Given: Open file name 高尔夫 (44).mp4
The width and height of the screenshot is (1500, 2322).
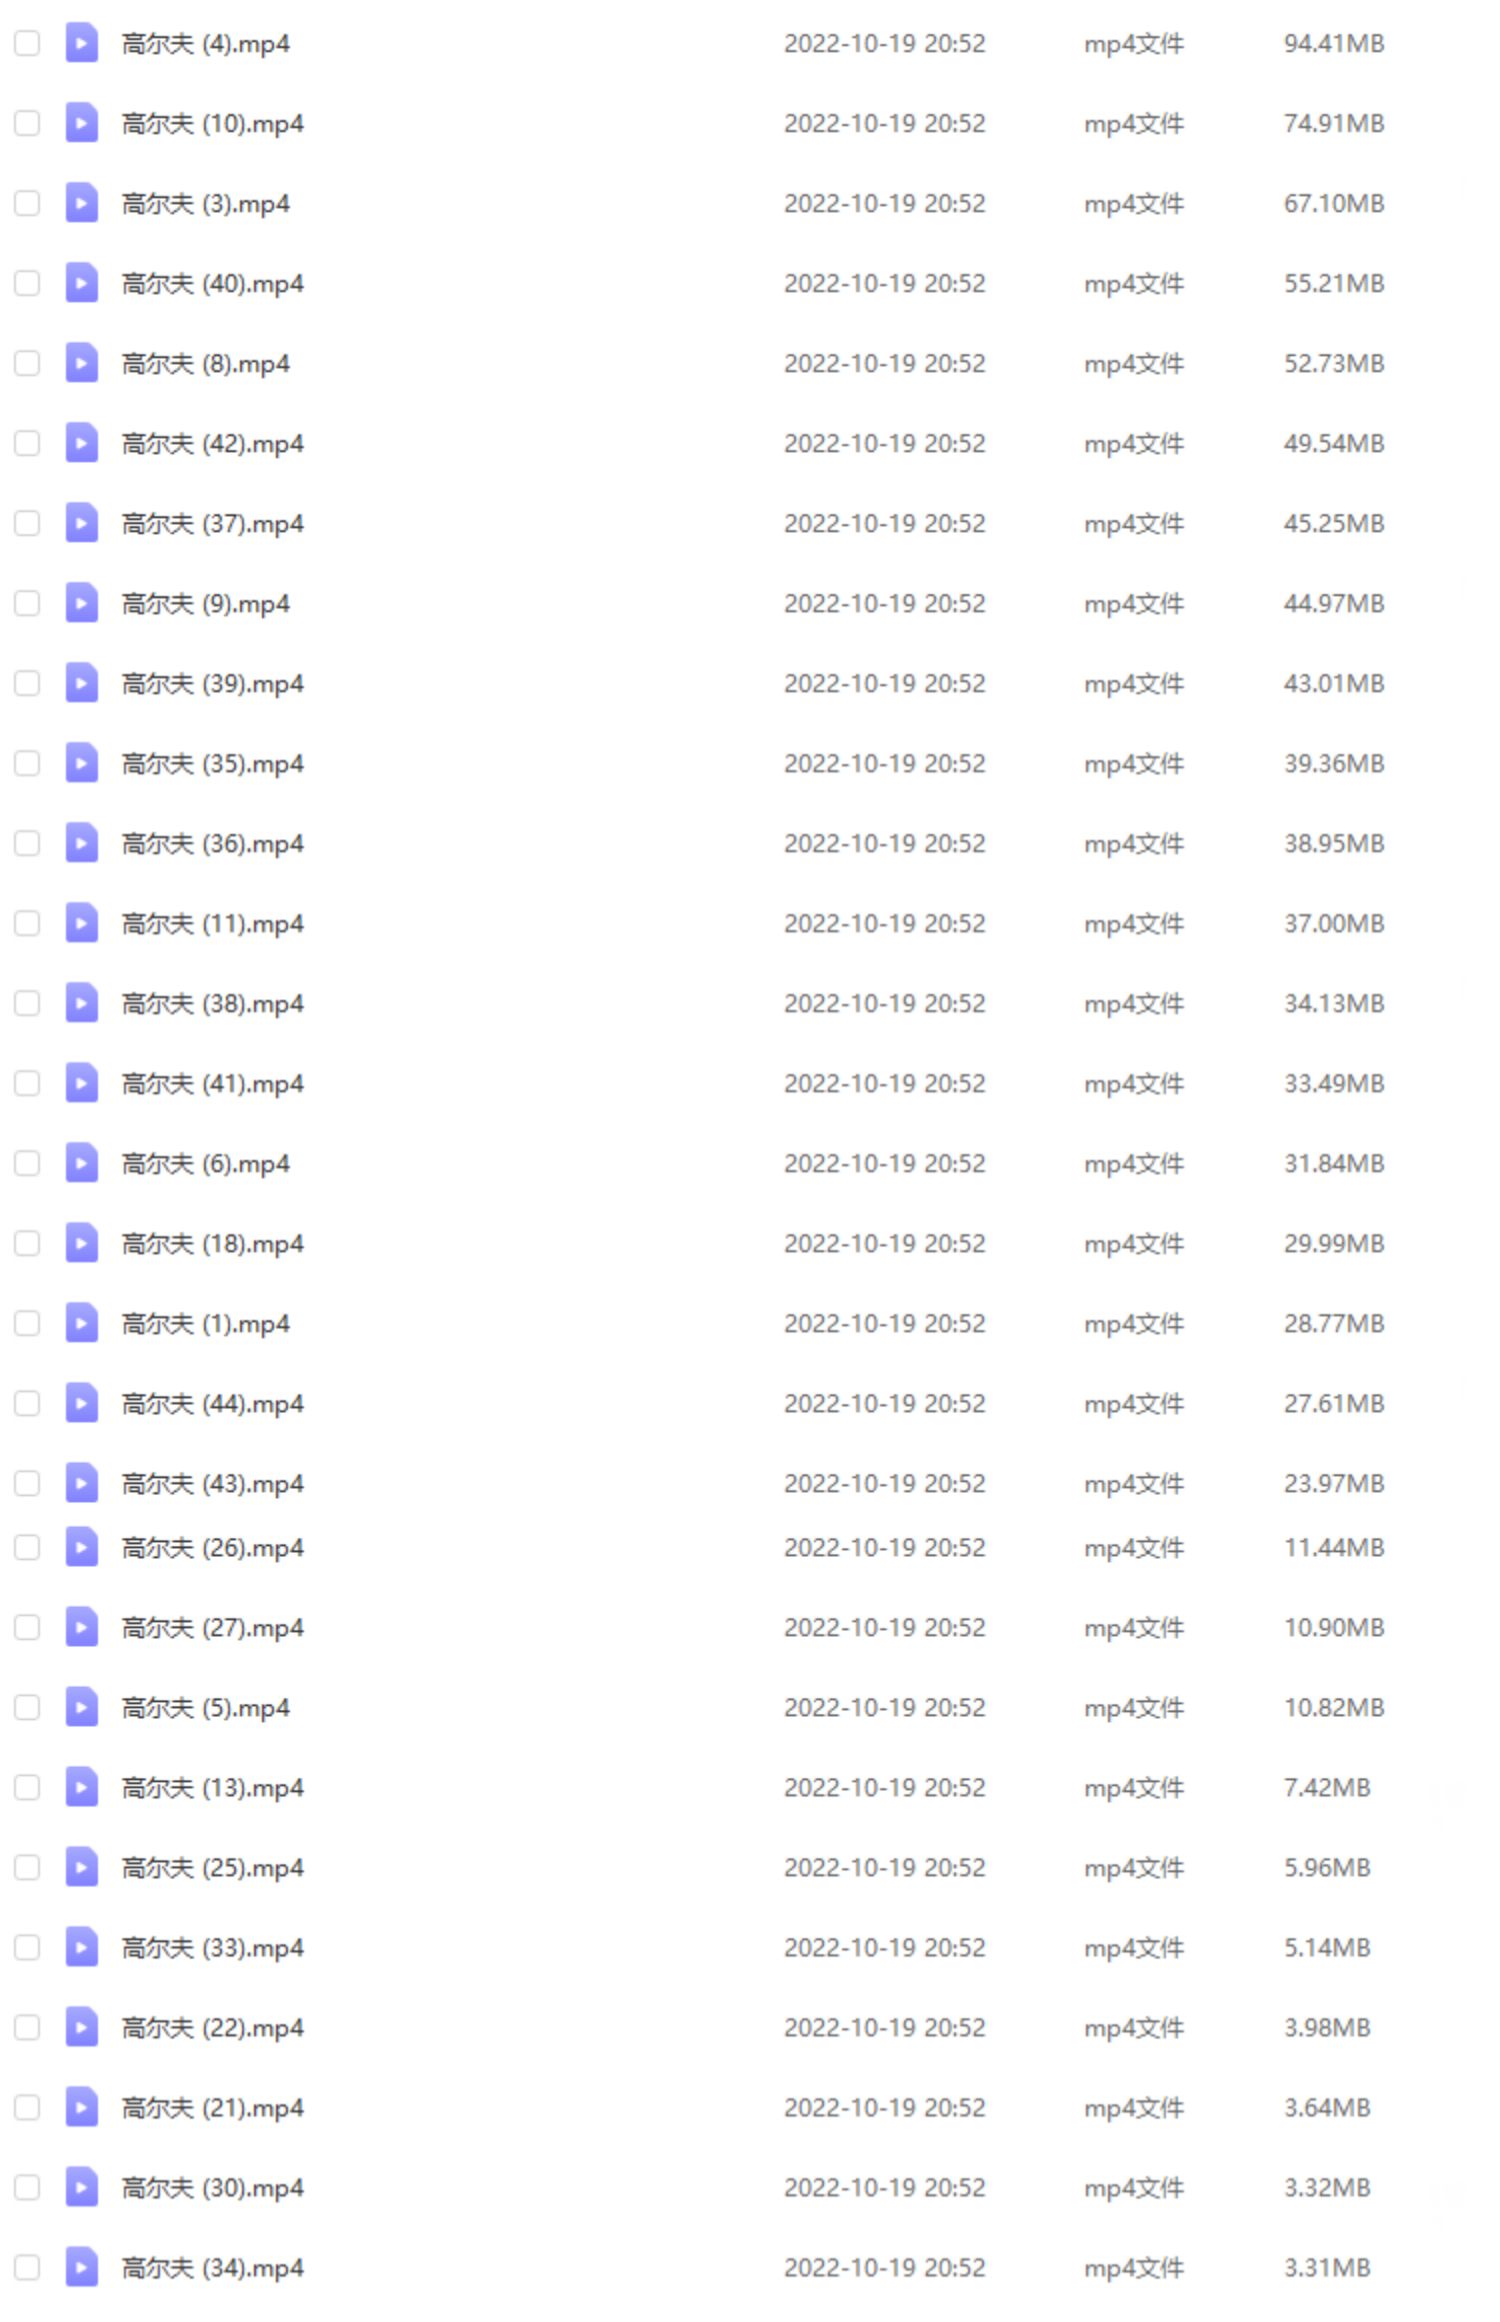Looking at the screenshot, I should [x=213, y=1404].
